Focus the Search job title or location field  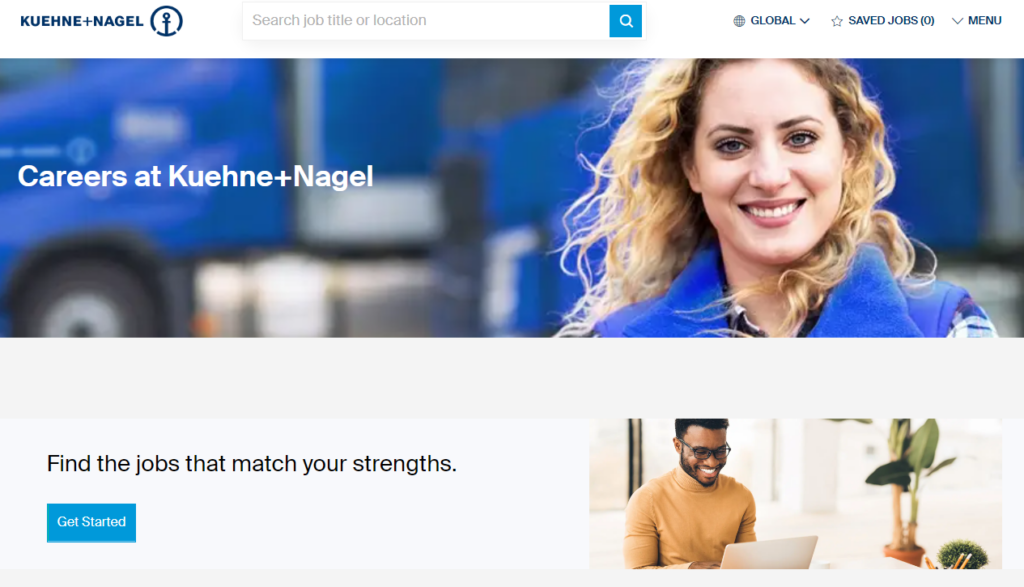click(x=426, y=21)
